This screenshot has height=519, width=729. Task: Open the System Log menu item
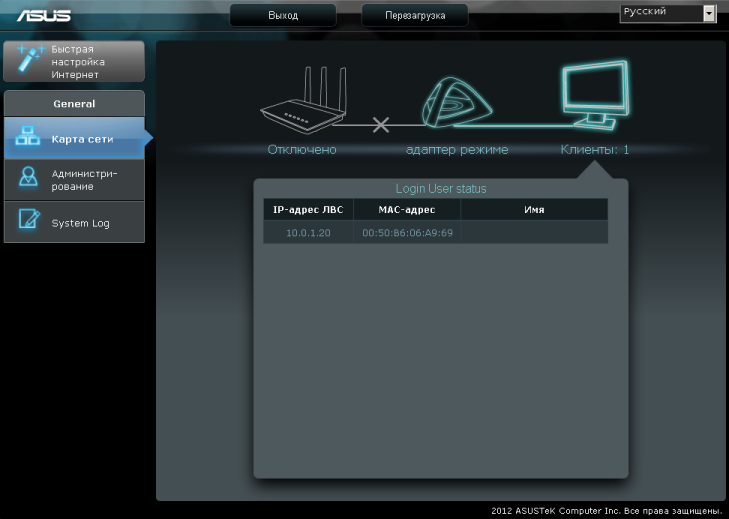point(74,222)
